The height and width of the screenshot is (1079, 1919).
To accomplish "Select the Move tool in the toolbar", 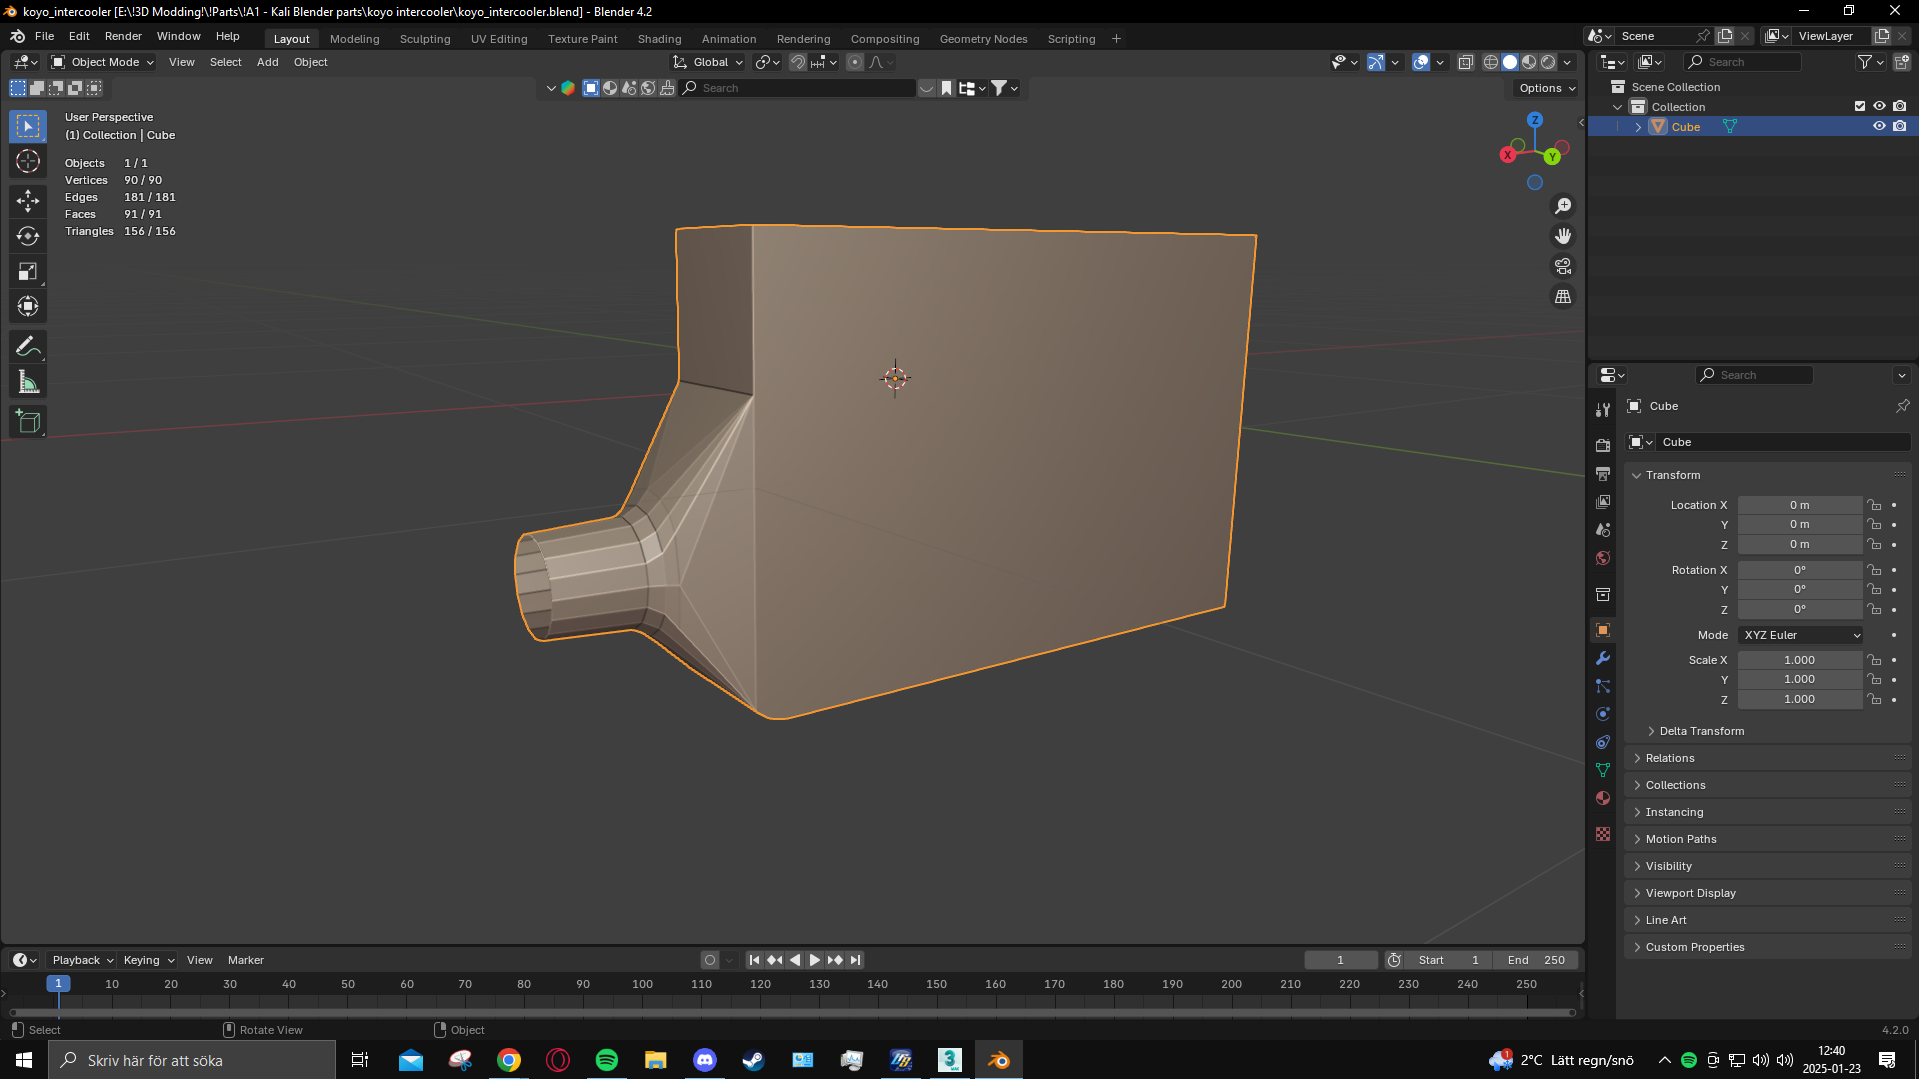I will point(28,201).
